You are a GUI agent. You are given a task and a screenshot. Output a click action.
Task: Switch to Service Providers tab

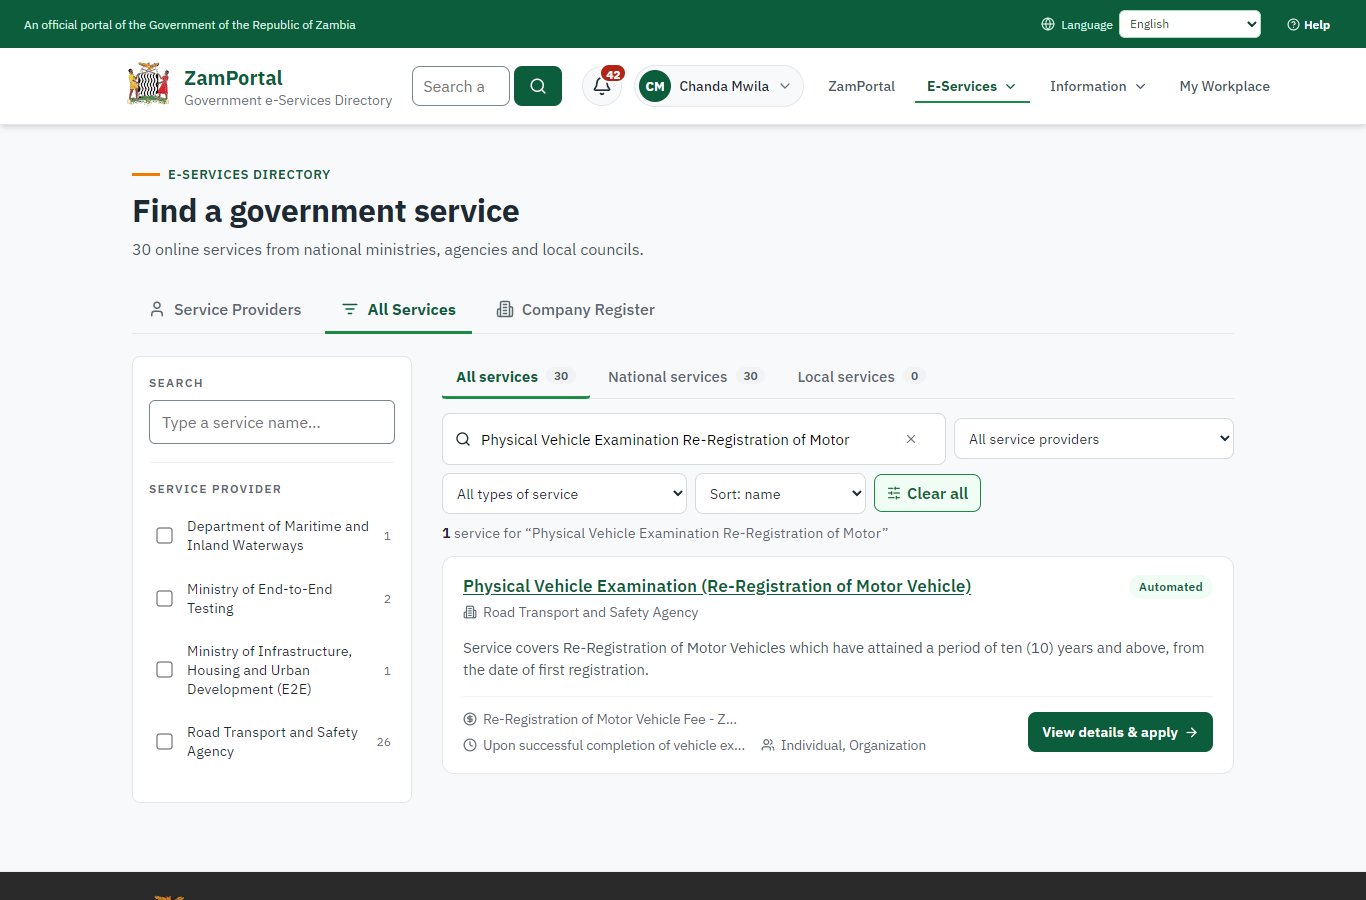point(225,309)
